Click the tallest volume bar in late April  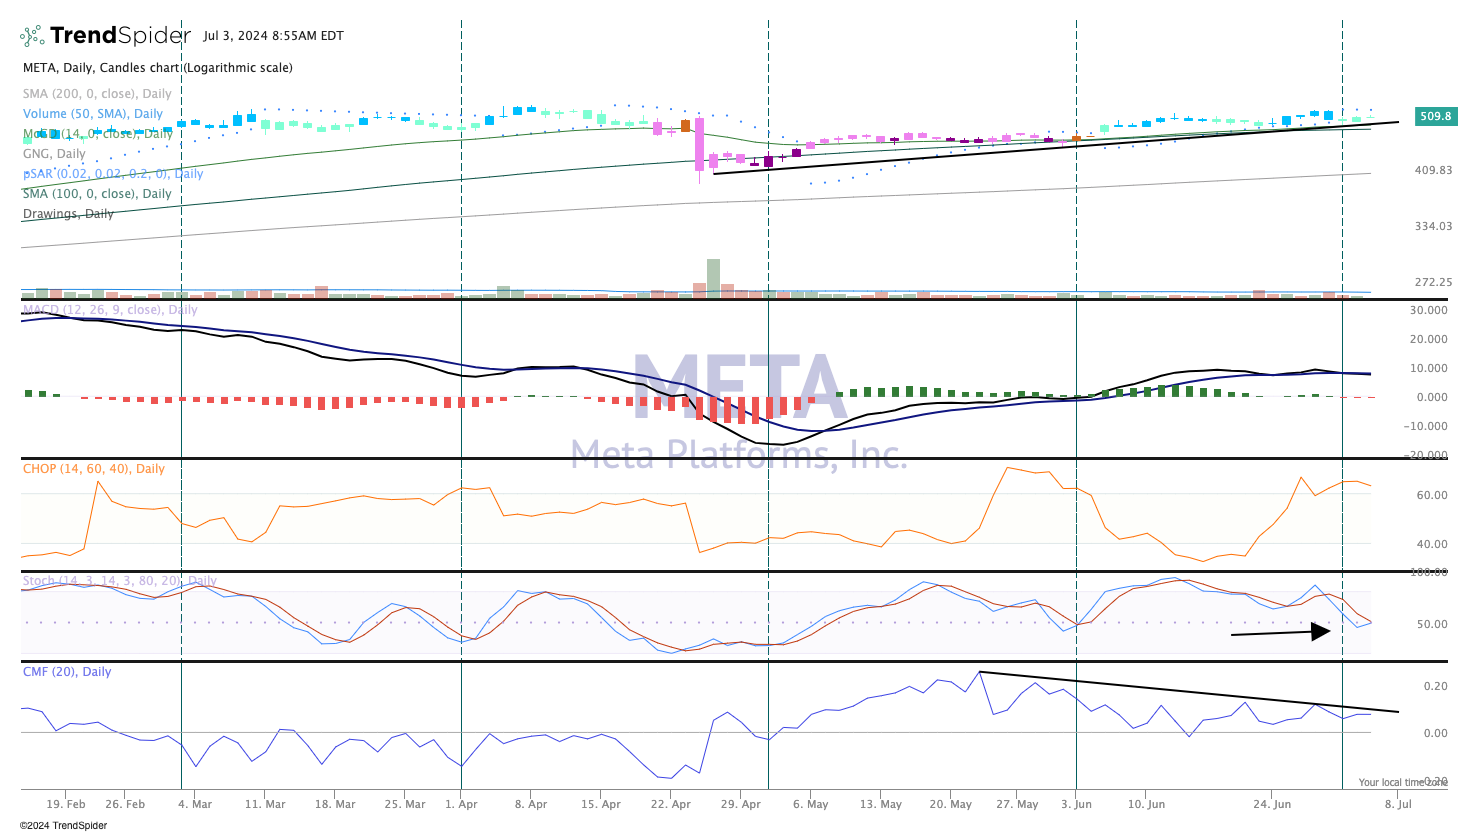713,278
